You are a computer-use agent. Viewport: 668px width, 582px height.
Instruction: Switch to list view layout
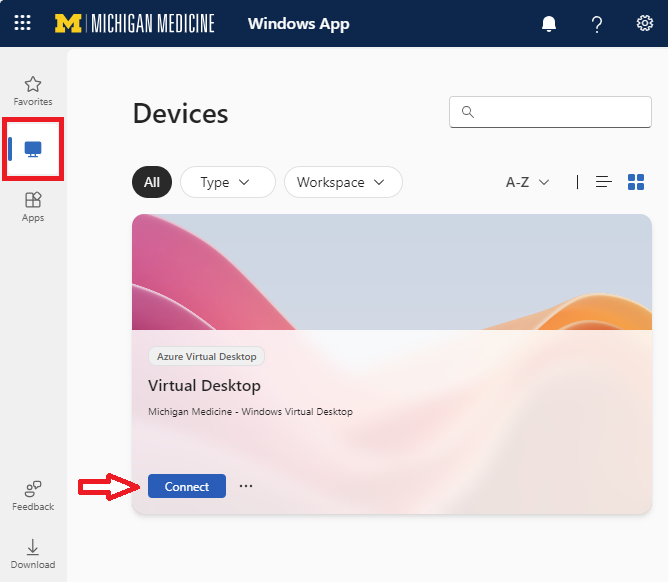point(603,182)
